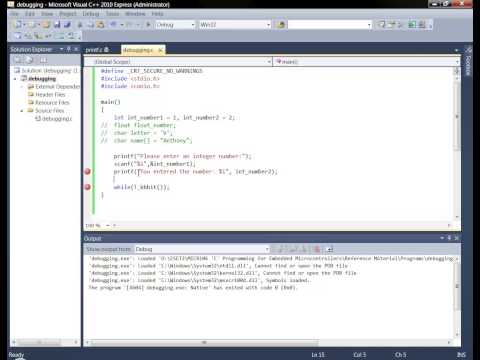The width and height of the screenshot is (480, 360).
Task: Click the Add New Item toolbar icon
Action: coord(33,24)
